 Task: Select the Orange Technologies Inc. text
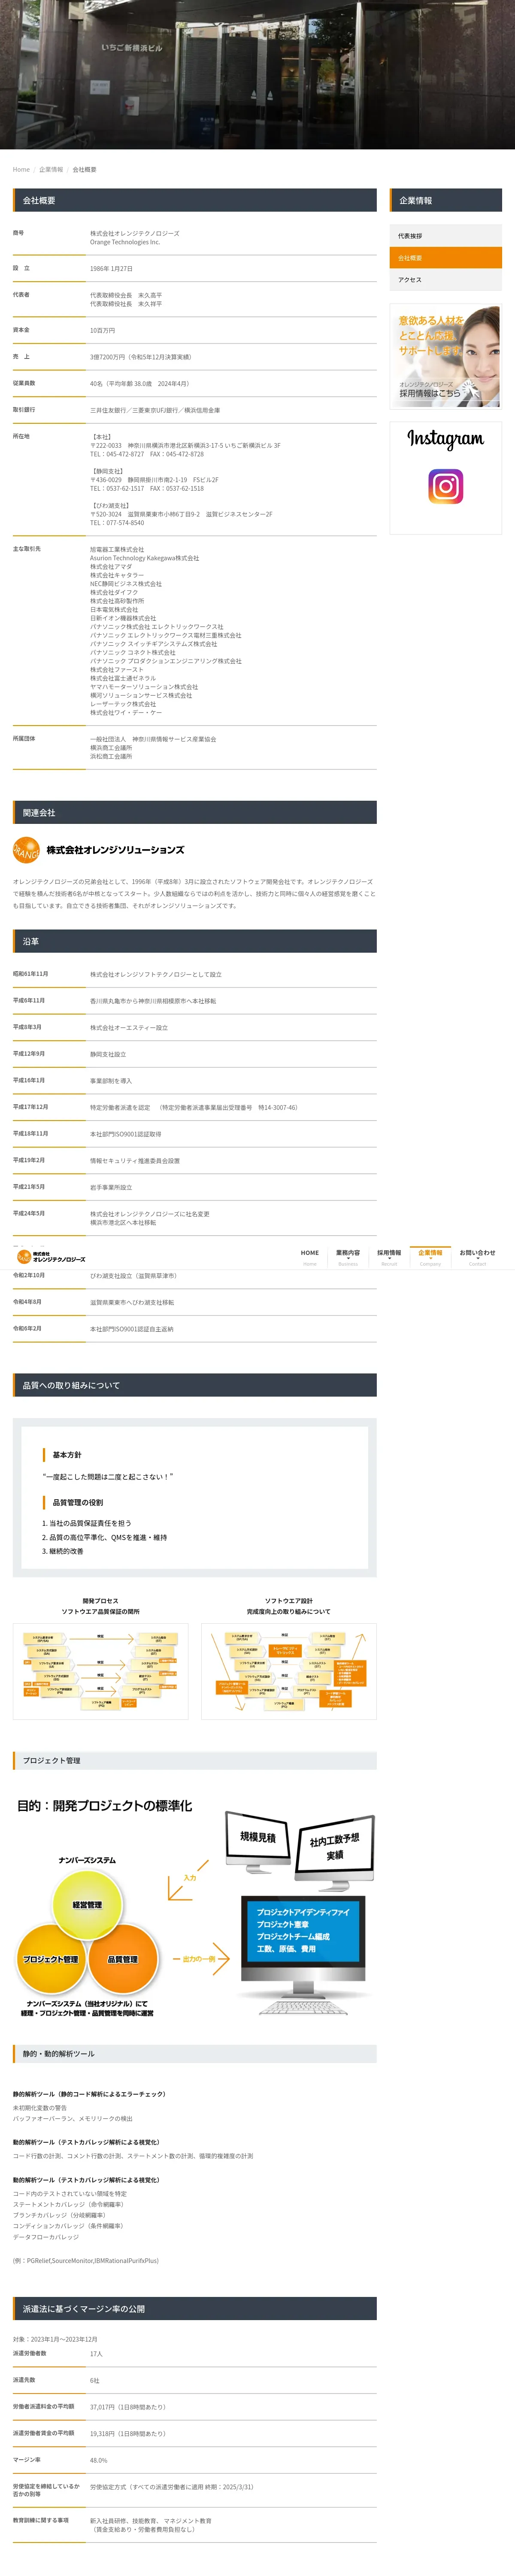pyautogui.click(x=125, y=242)
